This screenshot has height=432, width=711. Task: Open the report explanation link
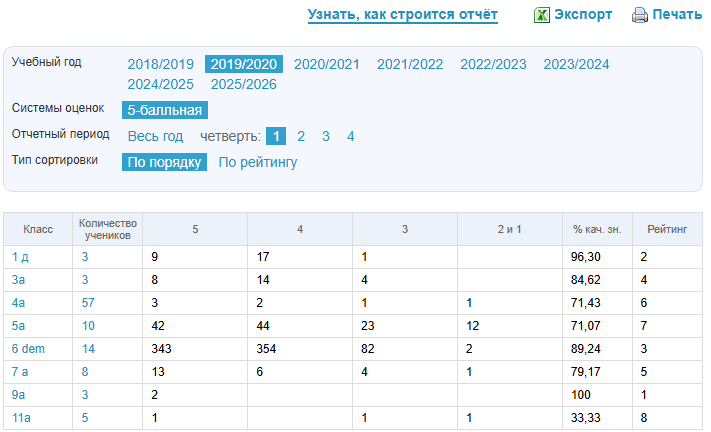(402, 14)
